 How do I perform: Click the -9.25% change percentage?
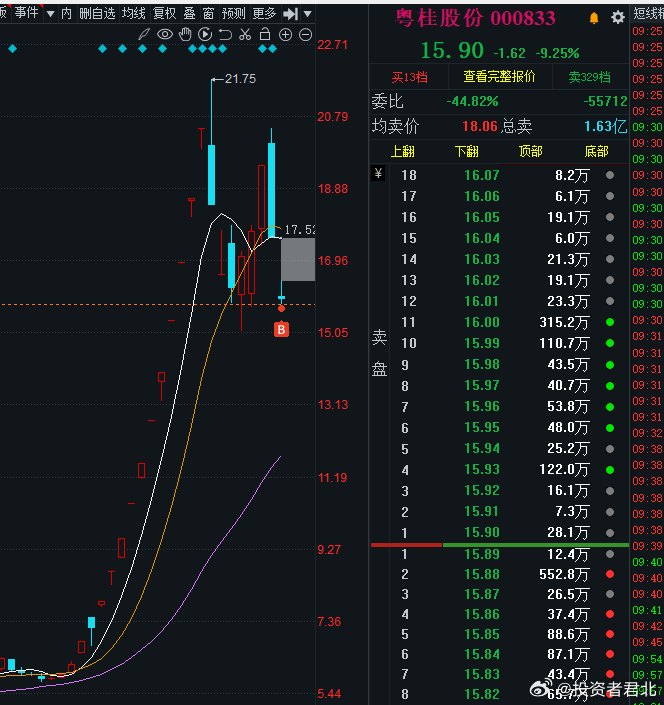click(557, 54)
